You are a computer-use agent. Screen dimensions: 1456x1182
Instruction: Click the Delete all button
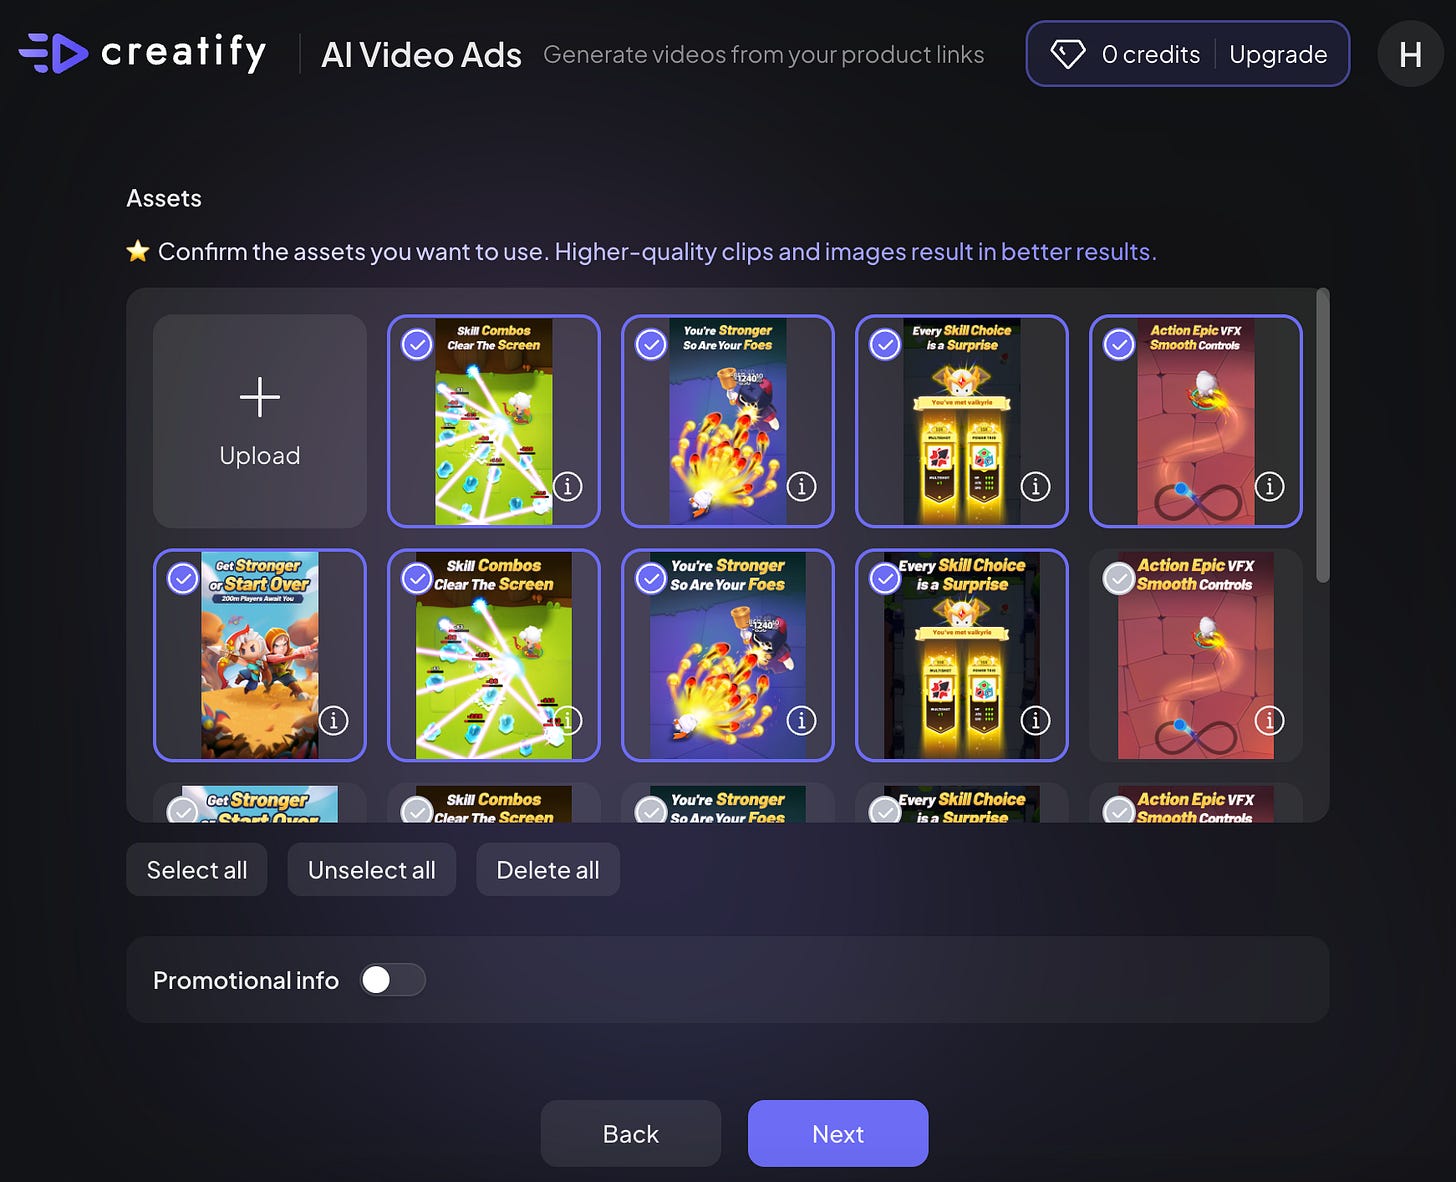(x=548, y=870)
